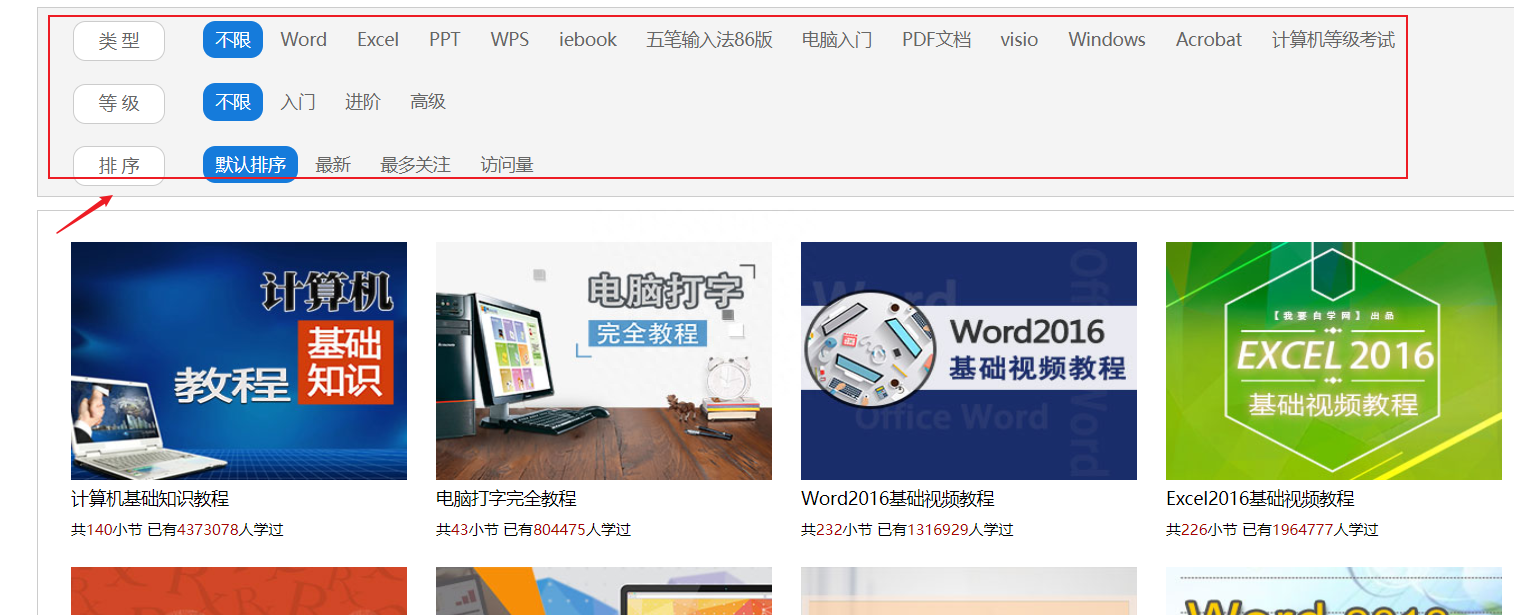Filter by 电脑入门 category
The width and height of the screenshot is (1514, 615).
tap(837, 40)
